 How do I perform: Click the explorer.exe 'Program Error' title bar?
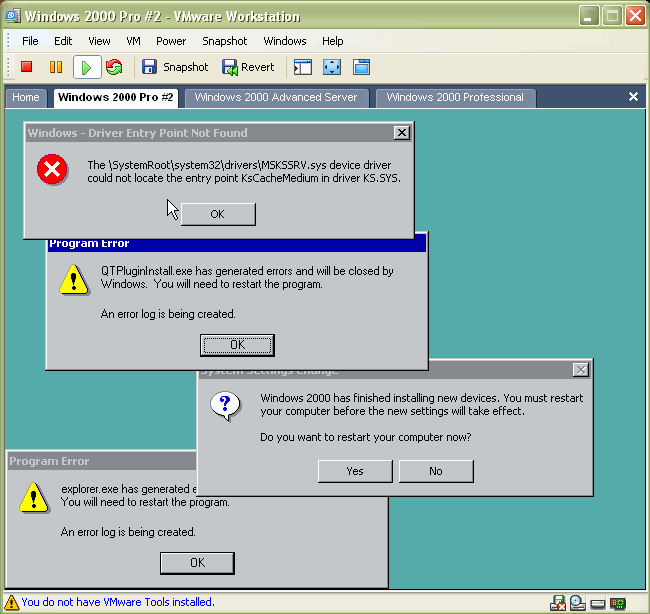102,461
